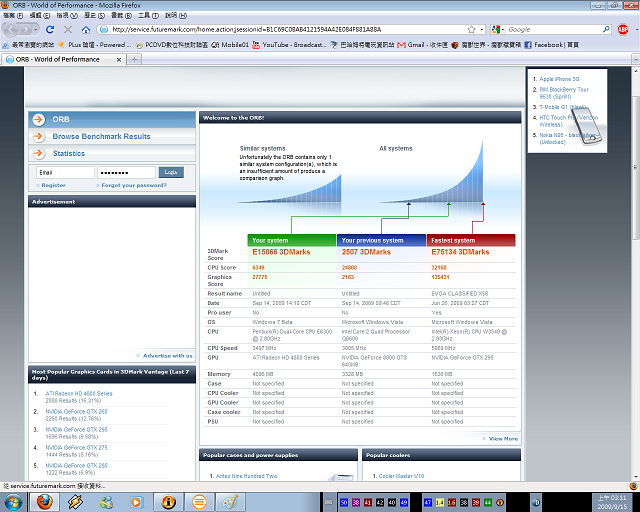Open the first menu bar item (F)
The height and width of the screenshot is (512, 640).
[13, 16]
